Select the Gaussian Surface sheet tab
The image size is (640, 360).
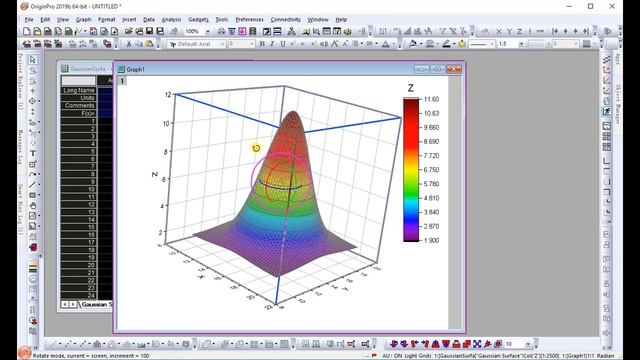pyautogui.click(x=96, y=304)
